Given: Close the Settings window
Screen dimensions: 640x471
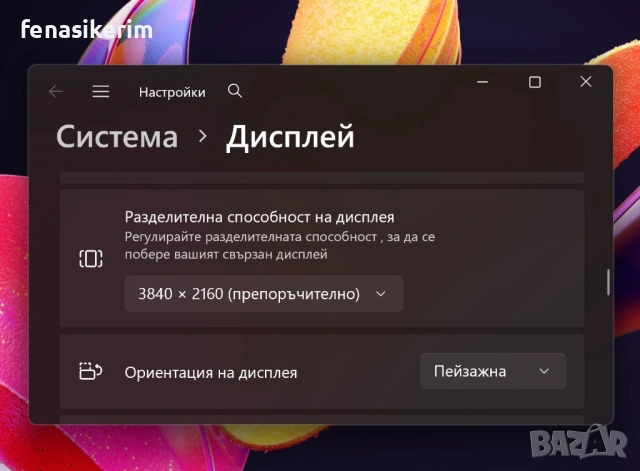Looking at the screenshot, I should (x=586, y=82).
